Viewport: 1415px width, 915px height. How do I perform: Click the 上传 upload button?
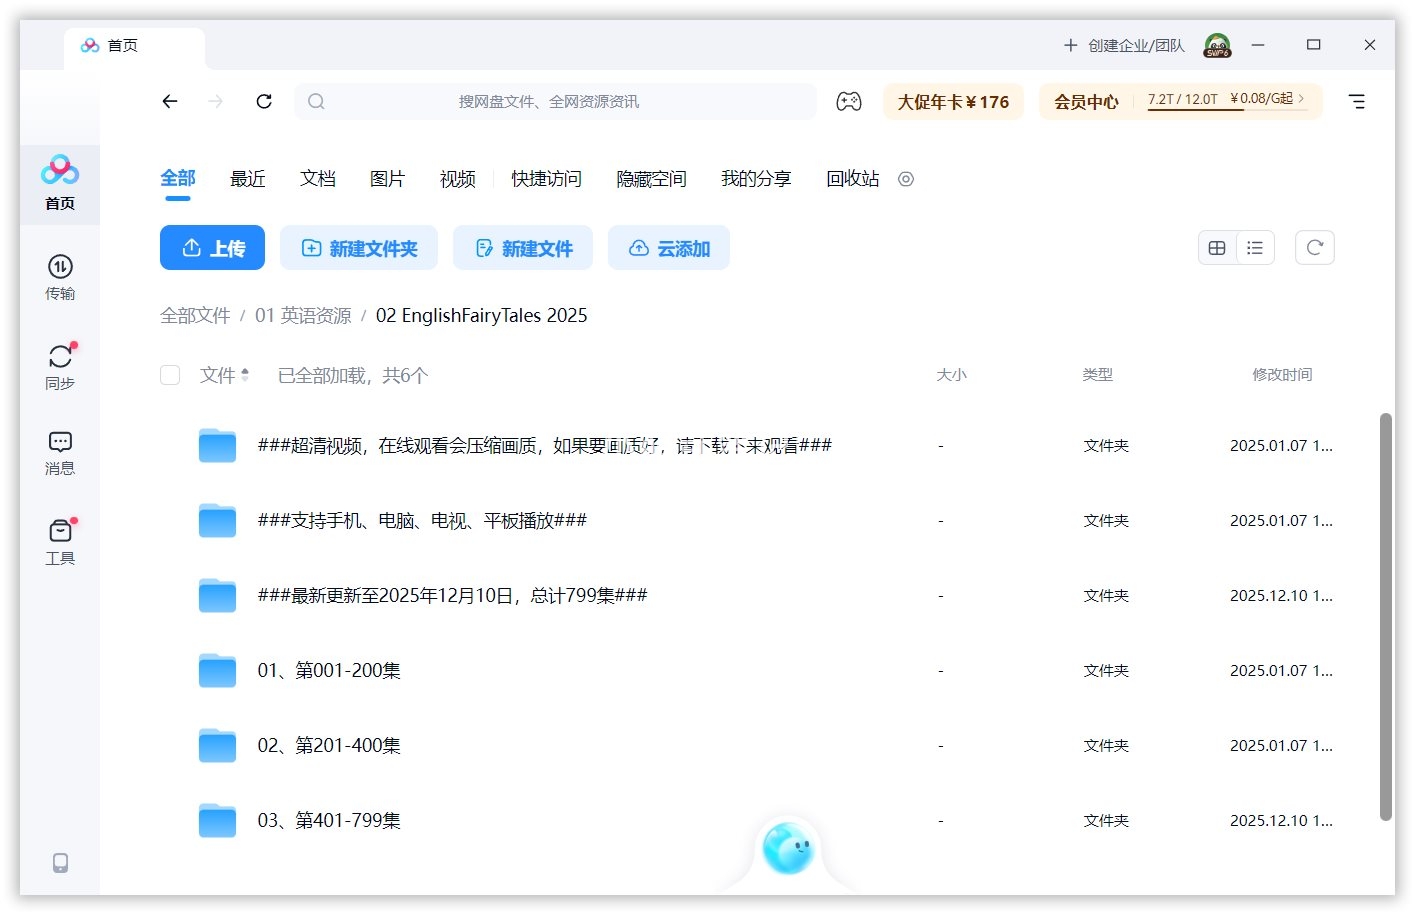coord(212,247)
